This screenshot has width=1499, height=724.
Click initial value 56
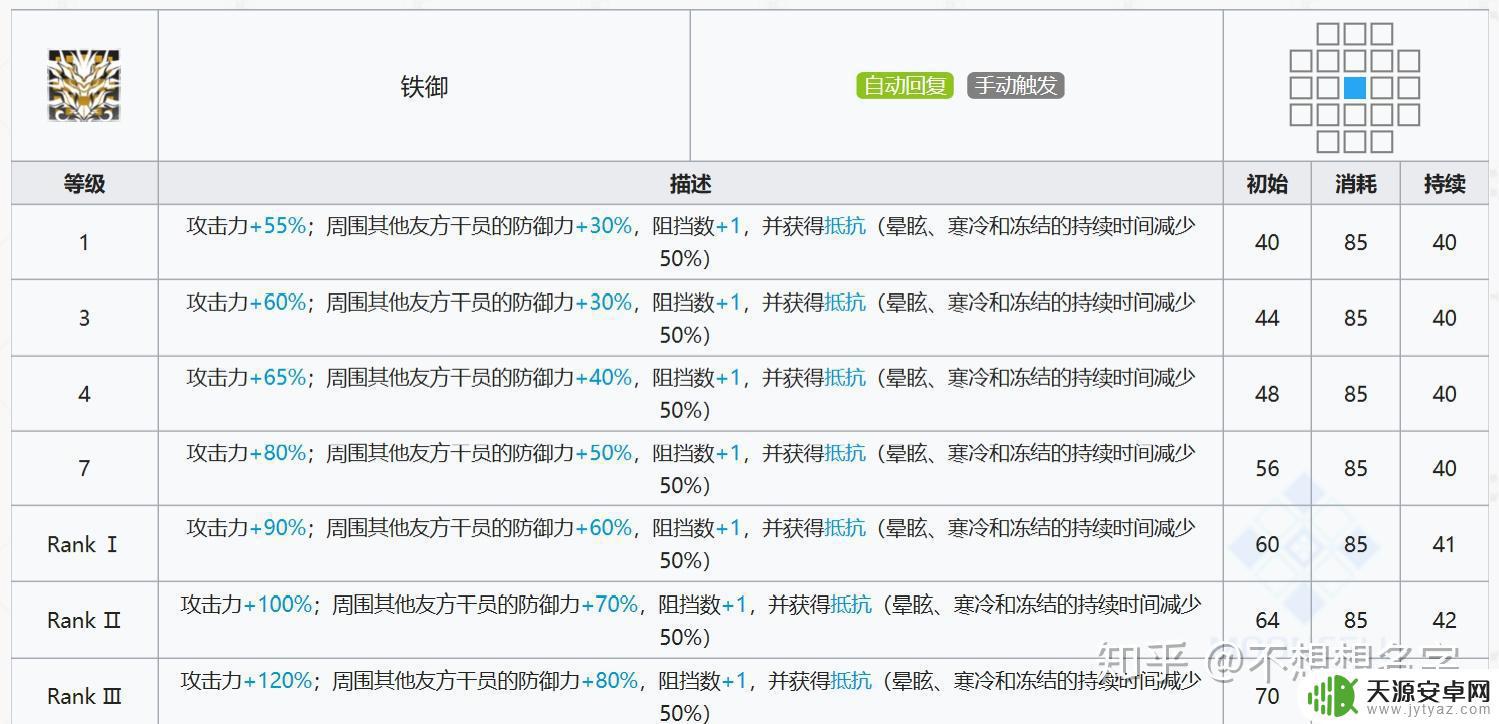click(1267, 468)
